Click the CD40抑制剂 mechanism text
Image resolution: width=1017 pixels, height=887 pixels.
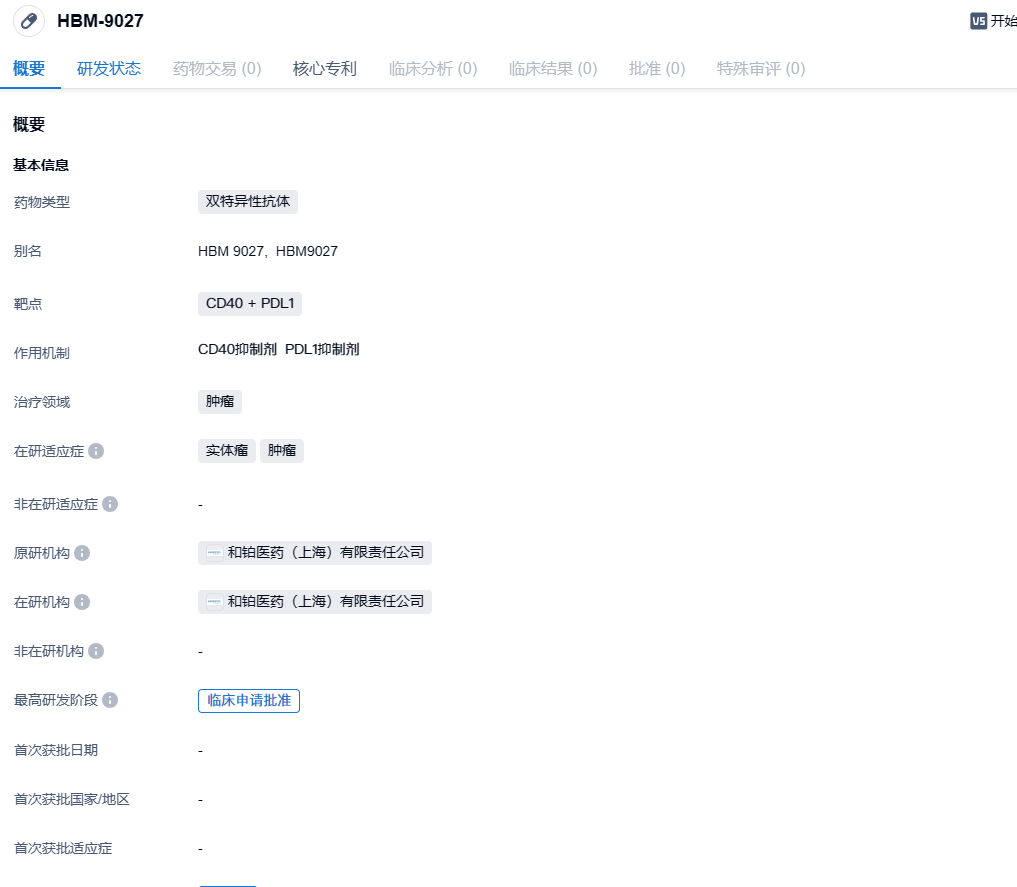237,350
